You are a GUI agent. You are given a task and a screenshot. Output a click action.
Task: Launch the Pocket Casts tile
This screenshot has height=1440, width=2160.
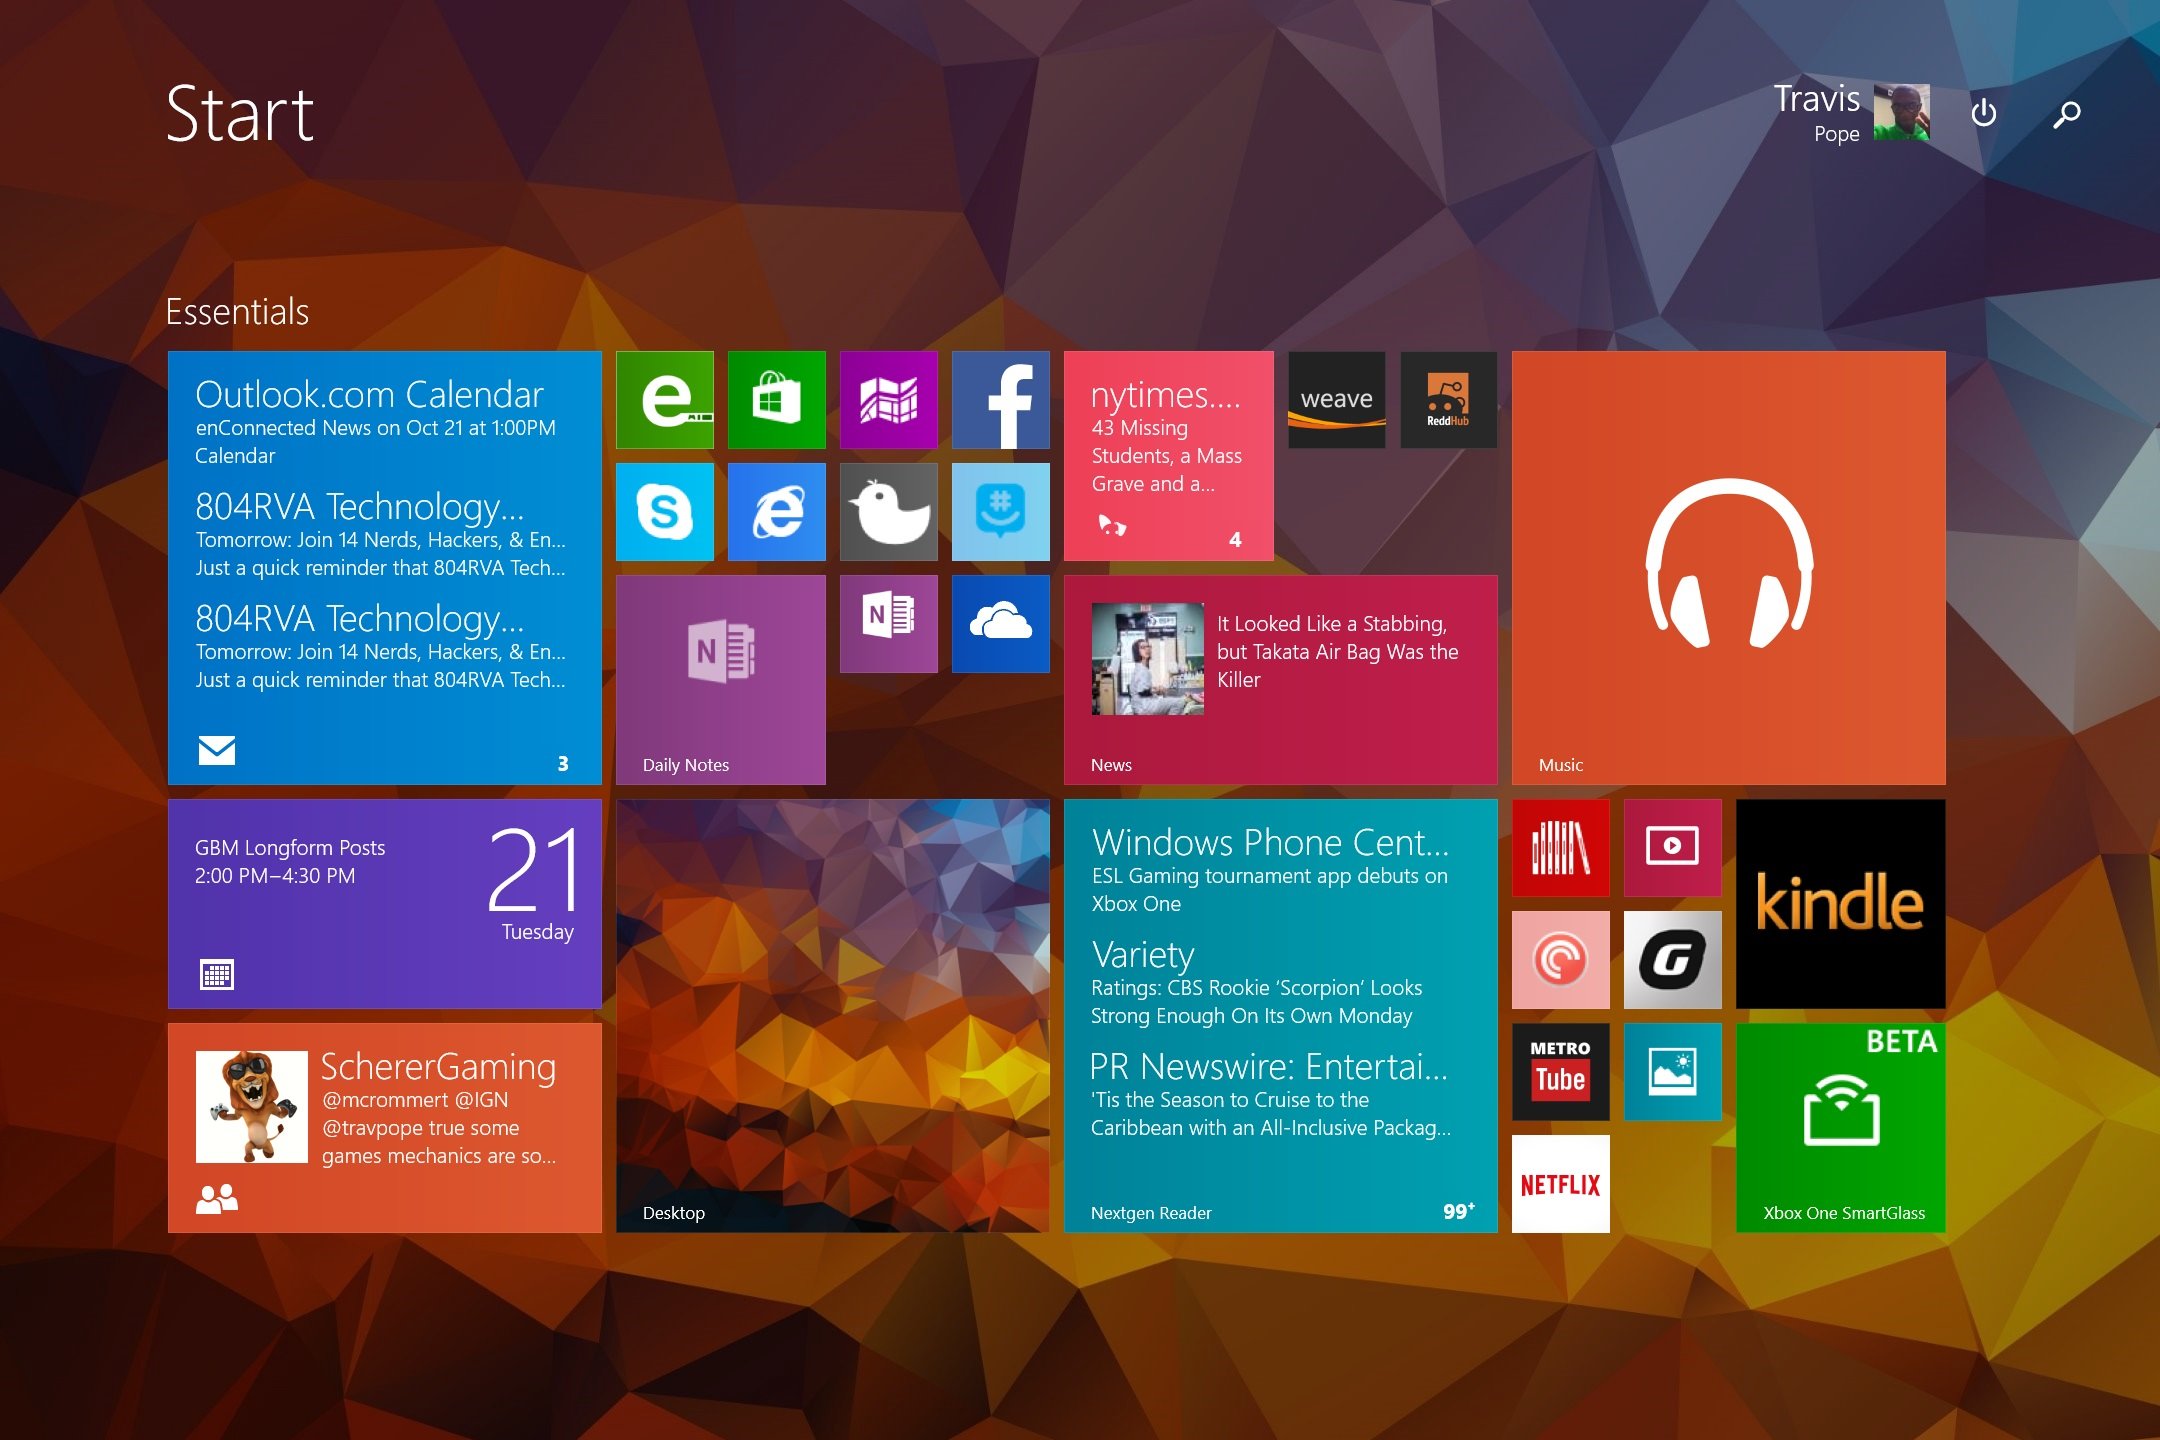1561,960
